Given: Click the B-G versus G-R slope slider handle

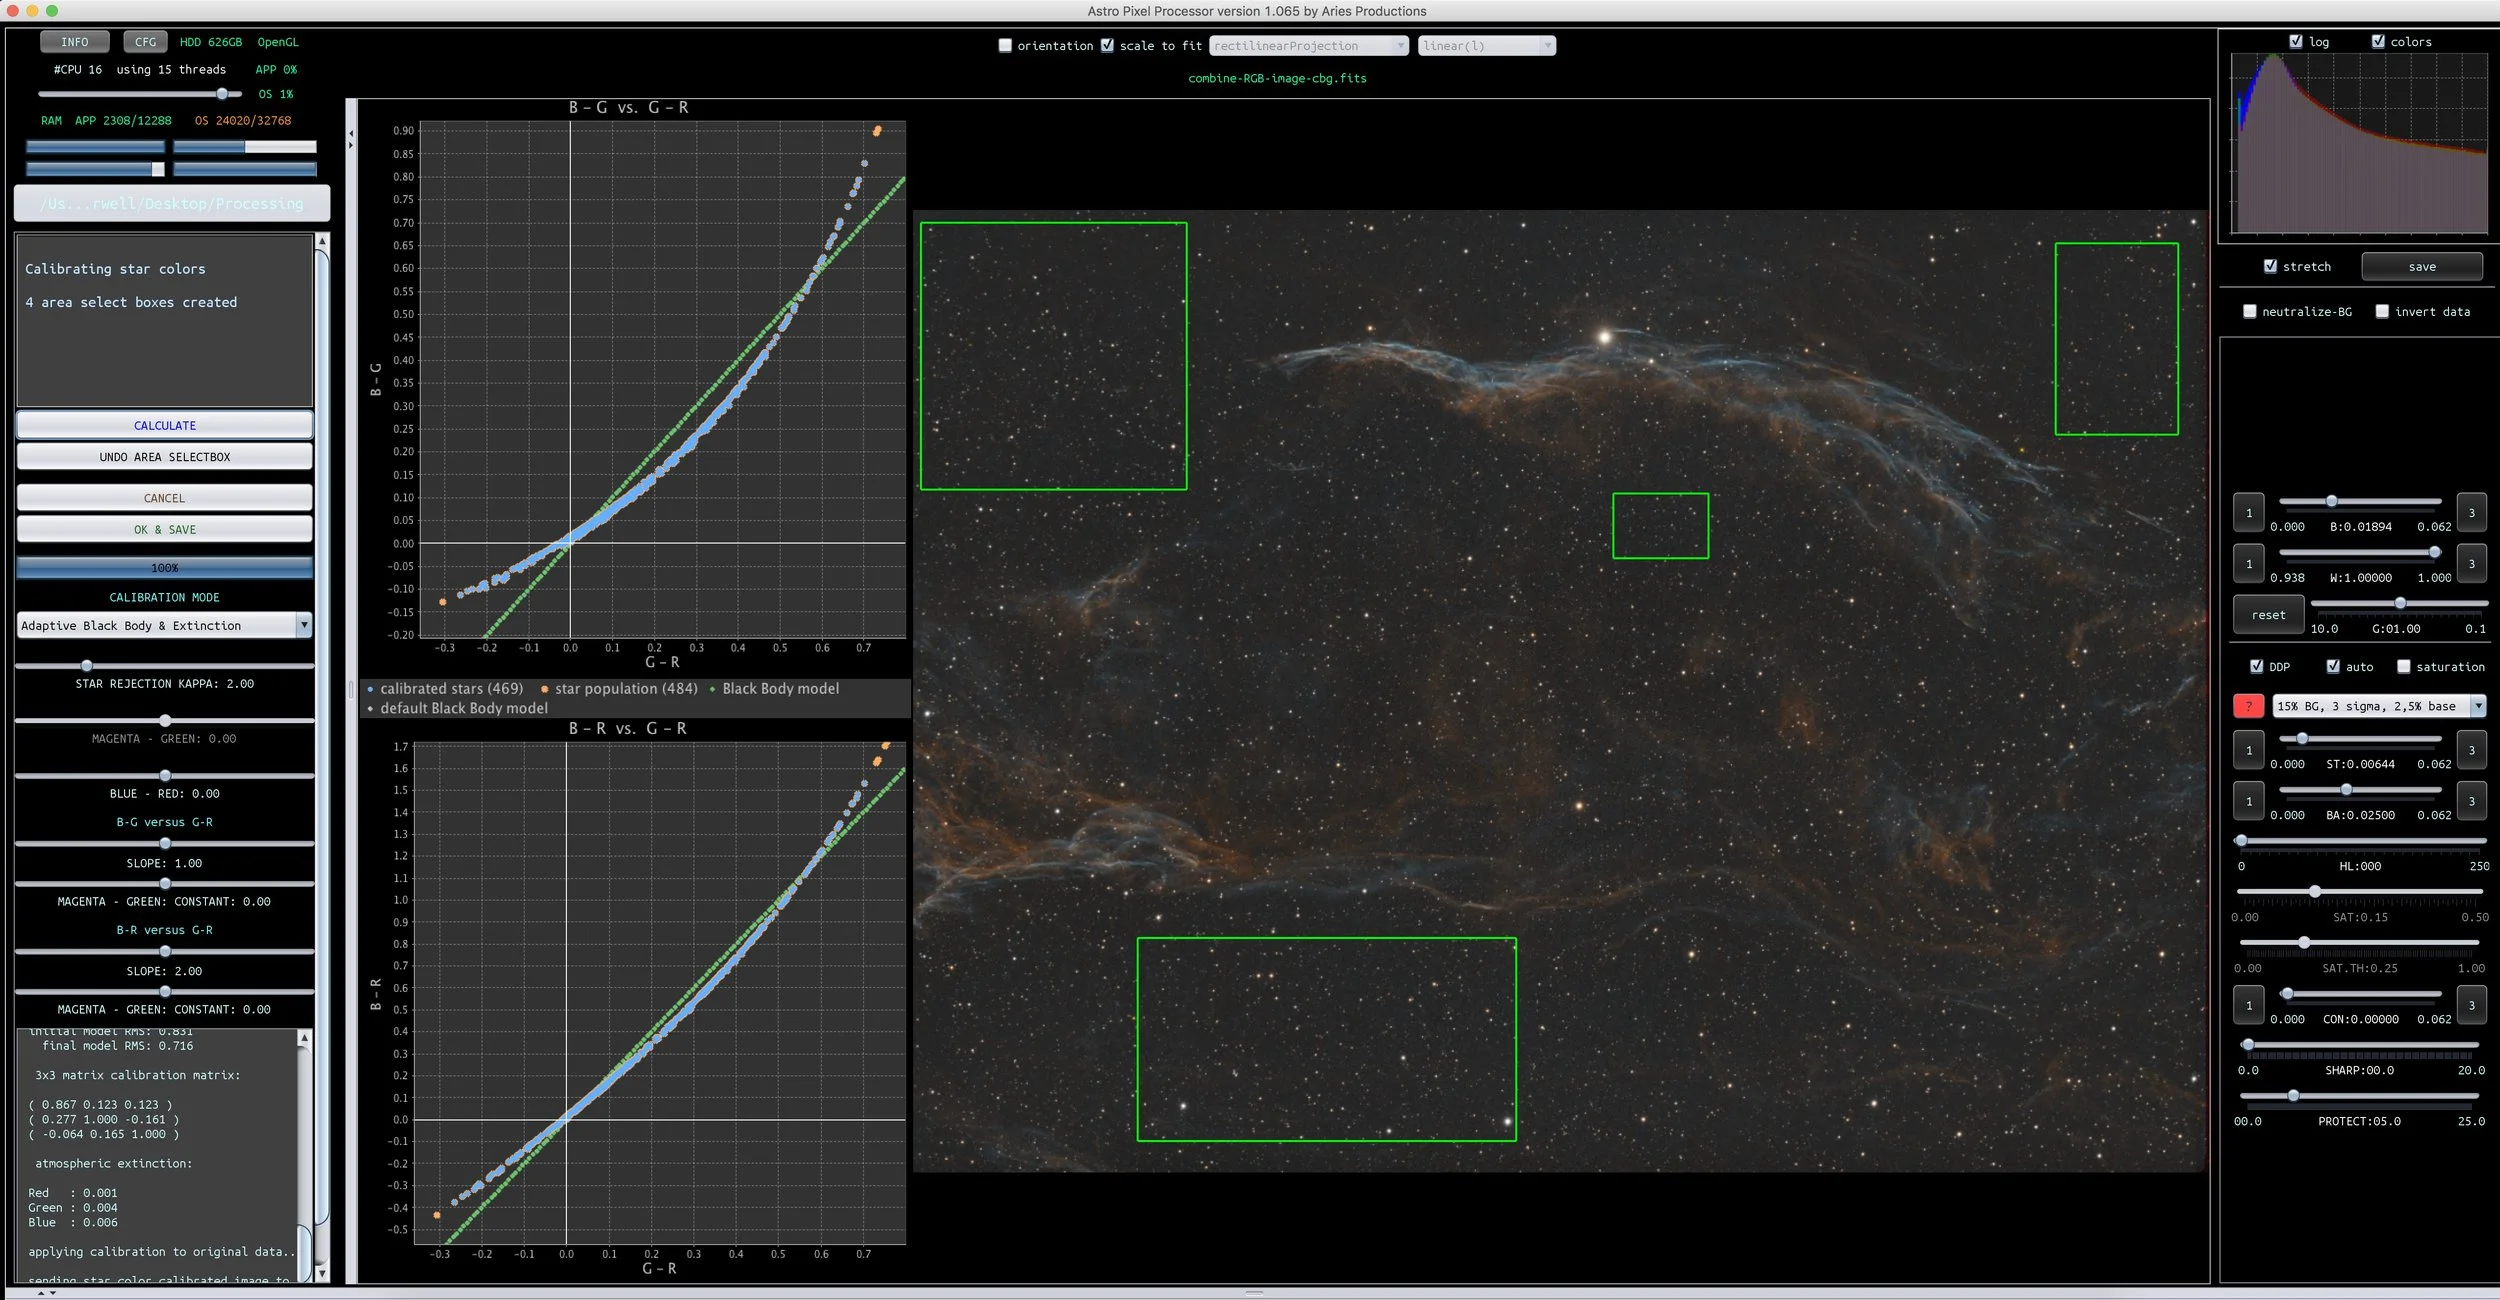Looking at the screenshot, I should pyautogui.click(x=165, y=844).
